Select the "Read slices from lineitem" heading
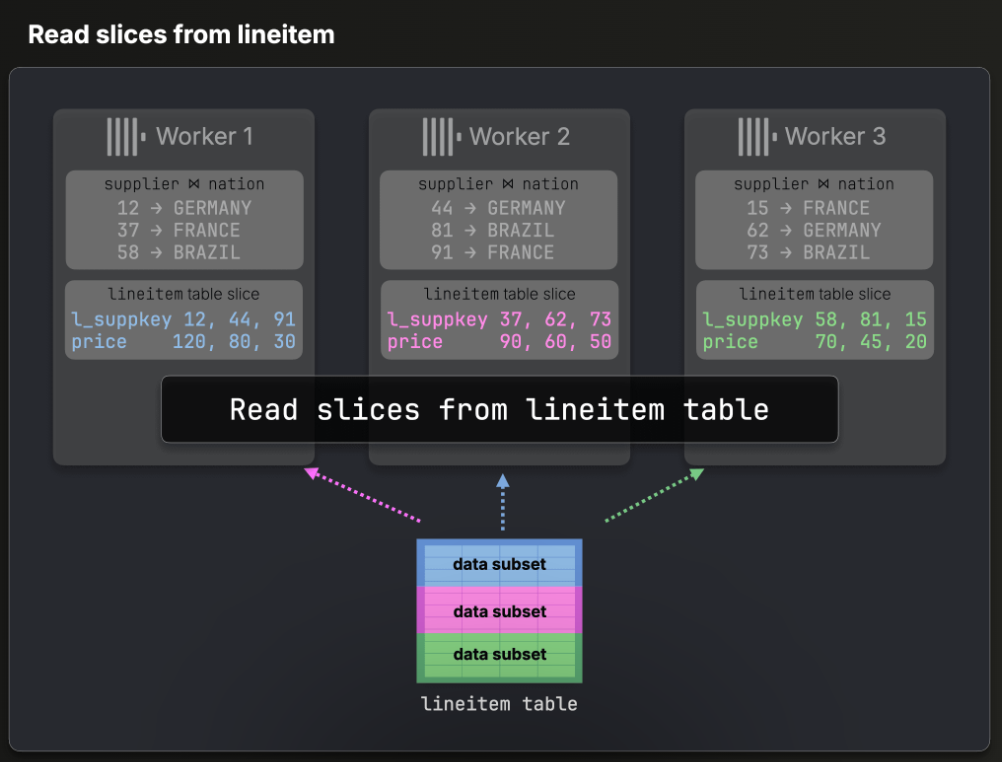Image resolution: width=1002 pixels, height=762 pixels. click(x=181, y=35)
